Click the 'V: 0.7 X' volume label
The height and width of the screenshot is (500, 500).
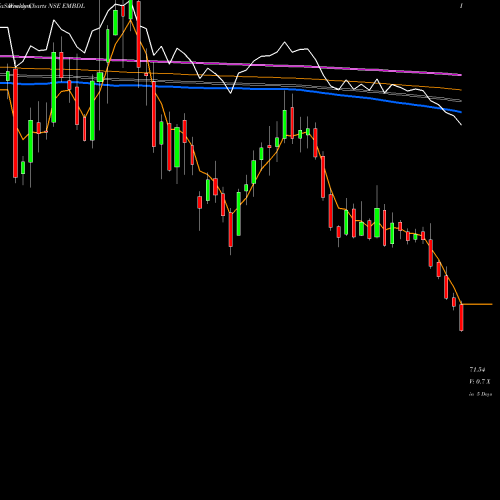480,382
